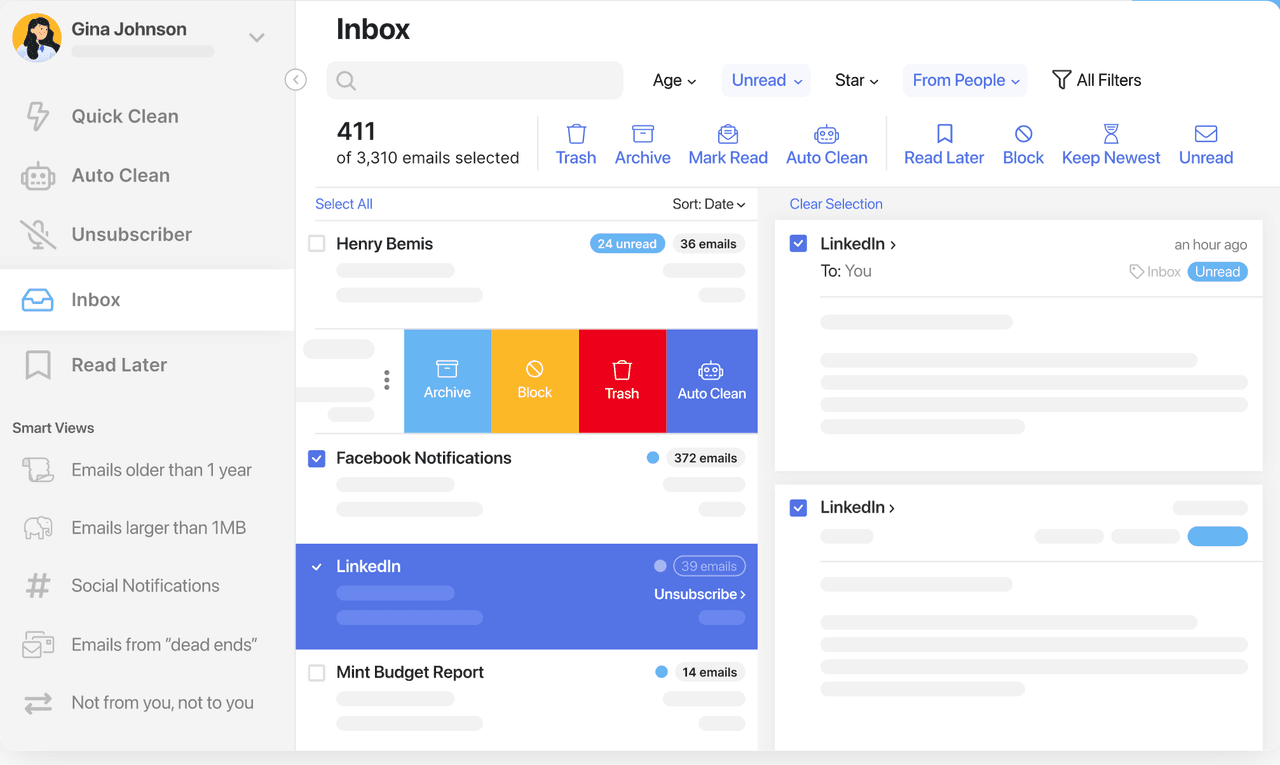Click the elephant icon for large emails
The width and height of the screenshot is (1280, 765).
(38, 528)
